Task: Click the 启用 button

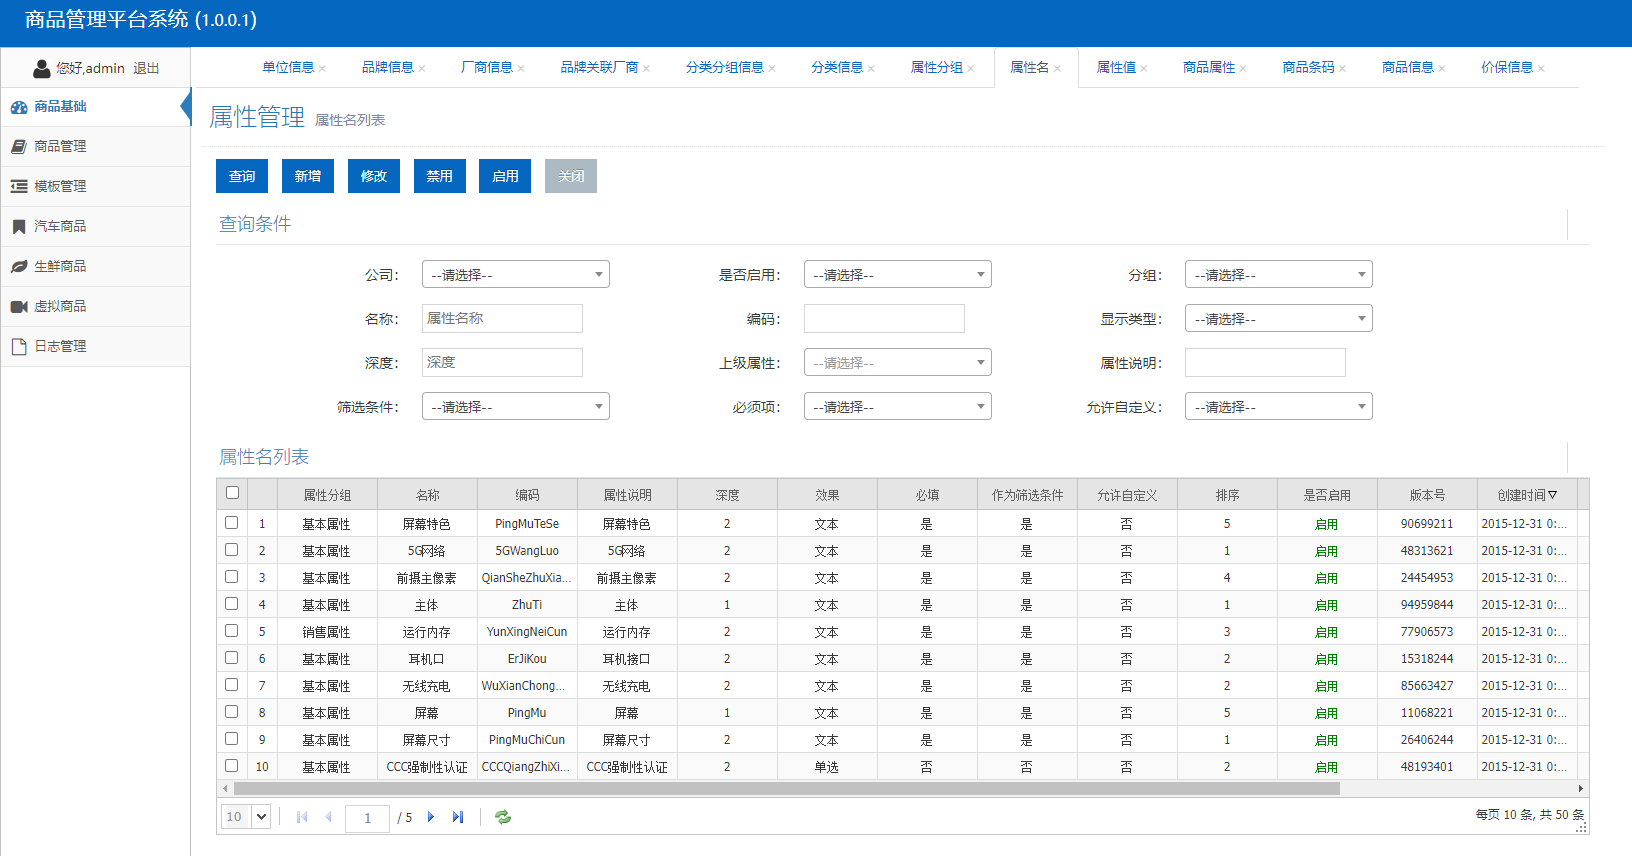Action: click(505, 176)
